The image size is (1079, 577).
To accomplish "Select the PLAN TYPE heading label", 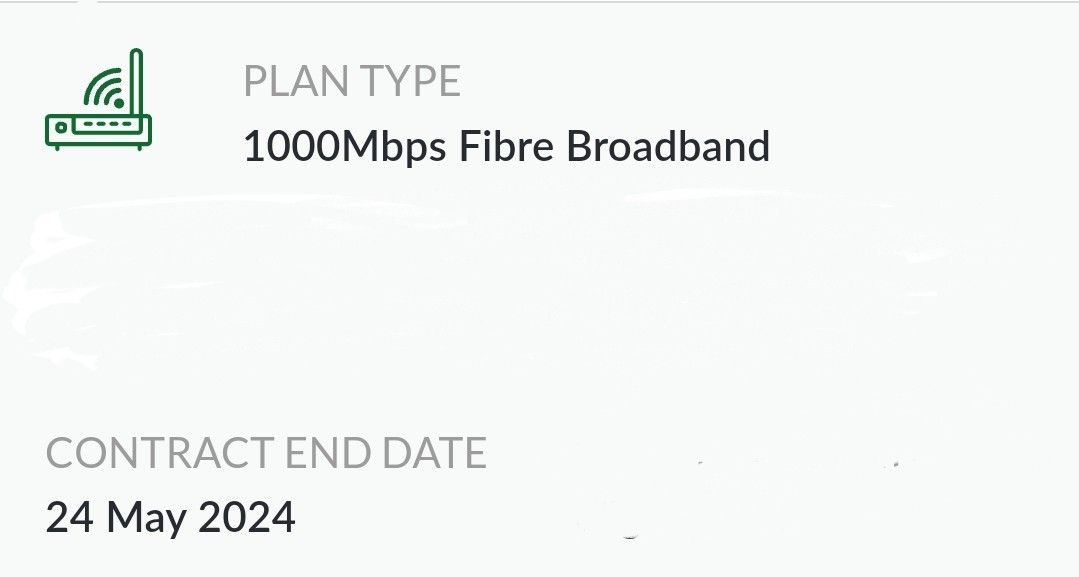I will 354,82.
